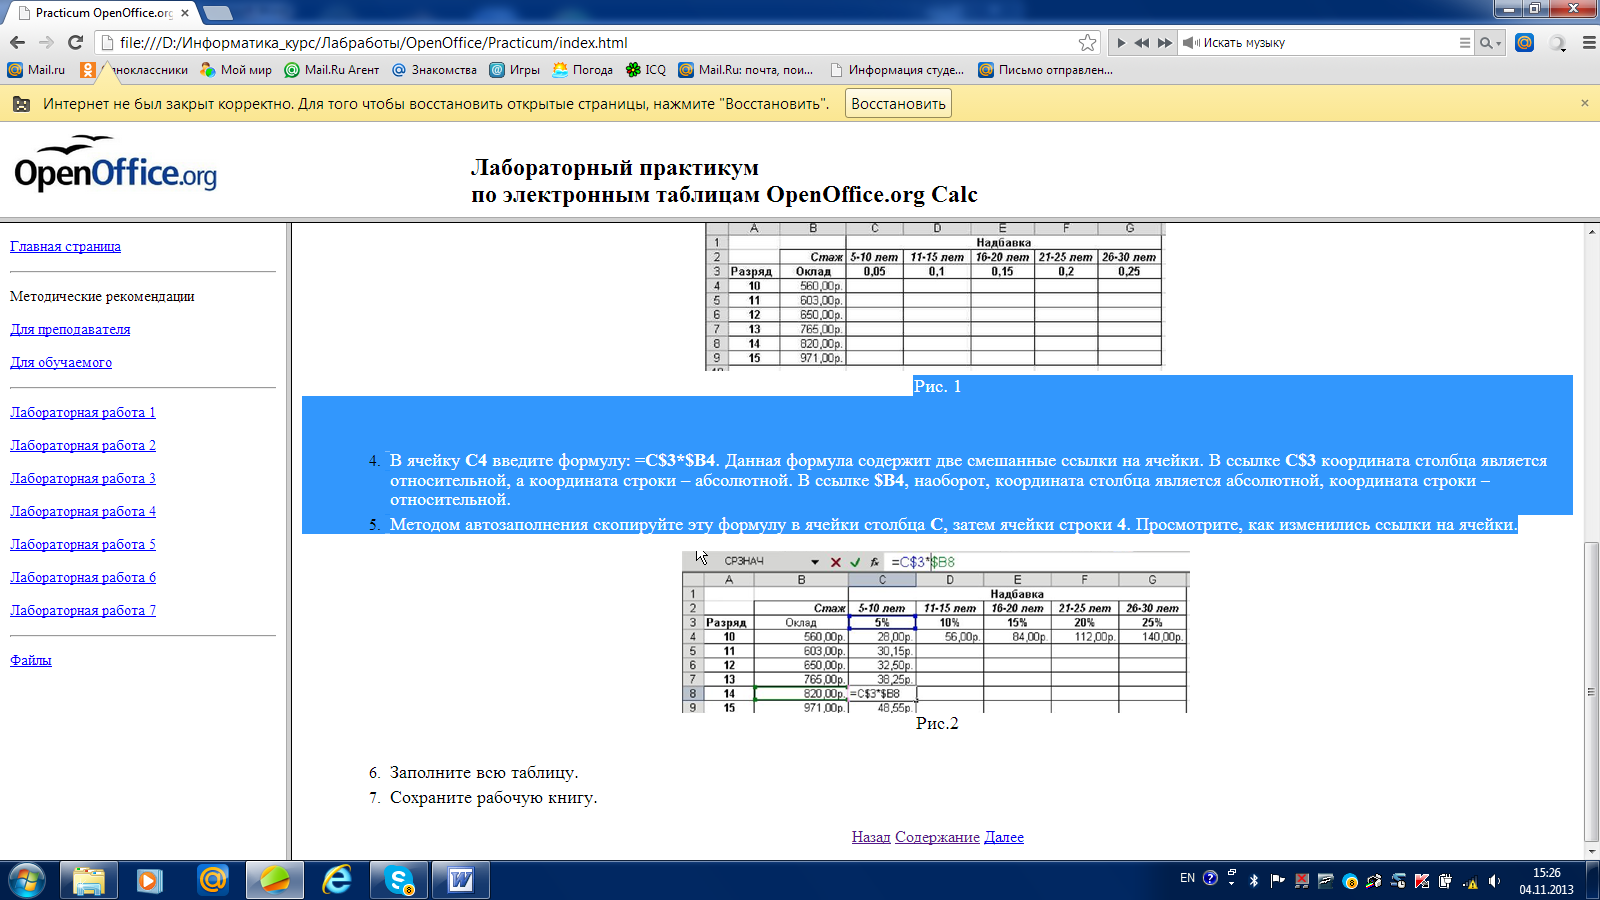Click the address bar URL field
This screenshot has height=900, width=1600.
[x=595, y=43]
